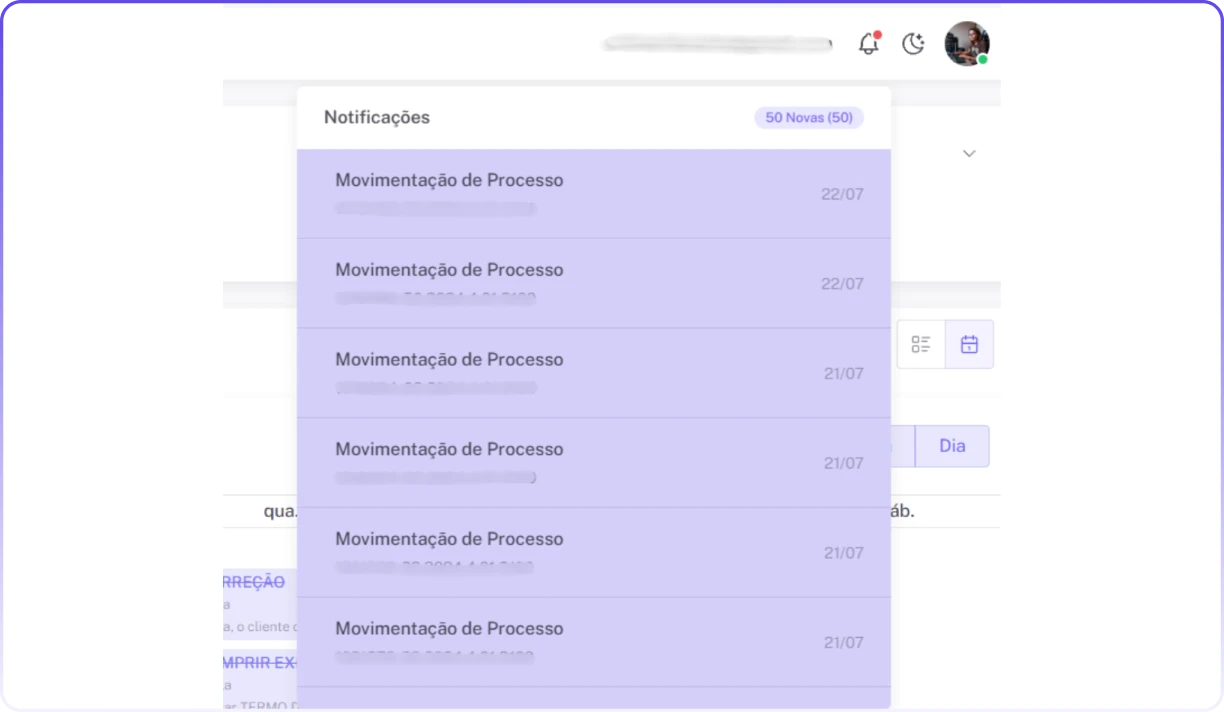Image resolution: width=1224 pixels, height=712 pixels.
Task: Open the user profile avatar menu
Action: (x=967, y=44)
